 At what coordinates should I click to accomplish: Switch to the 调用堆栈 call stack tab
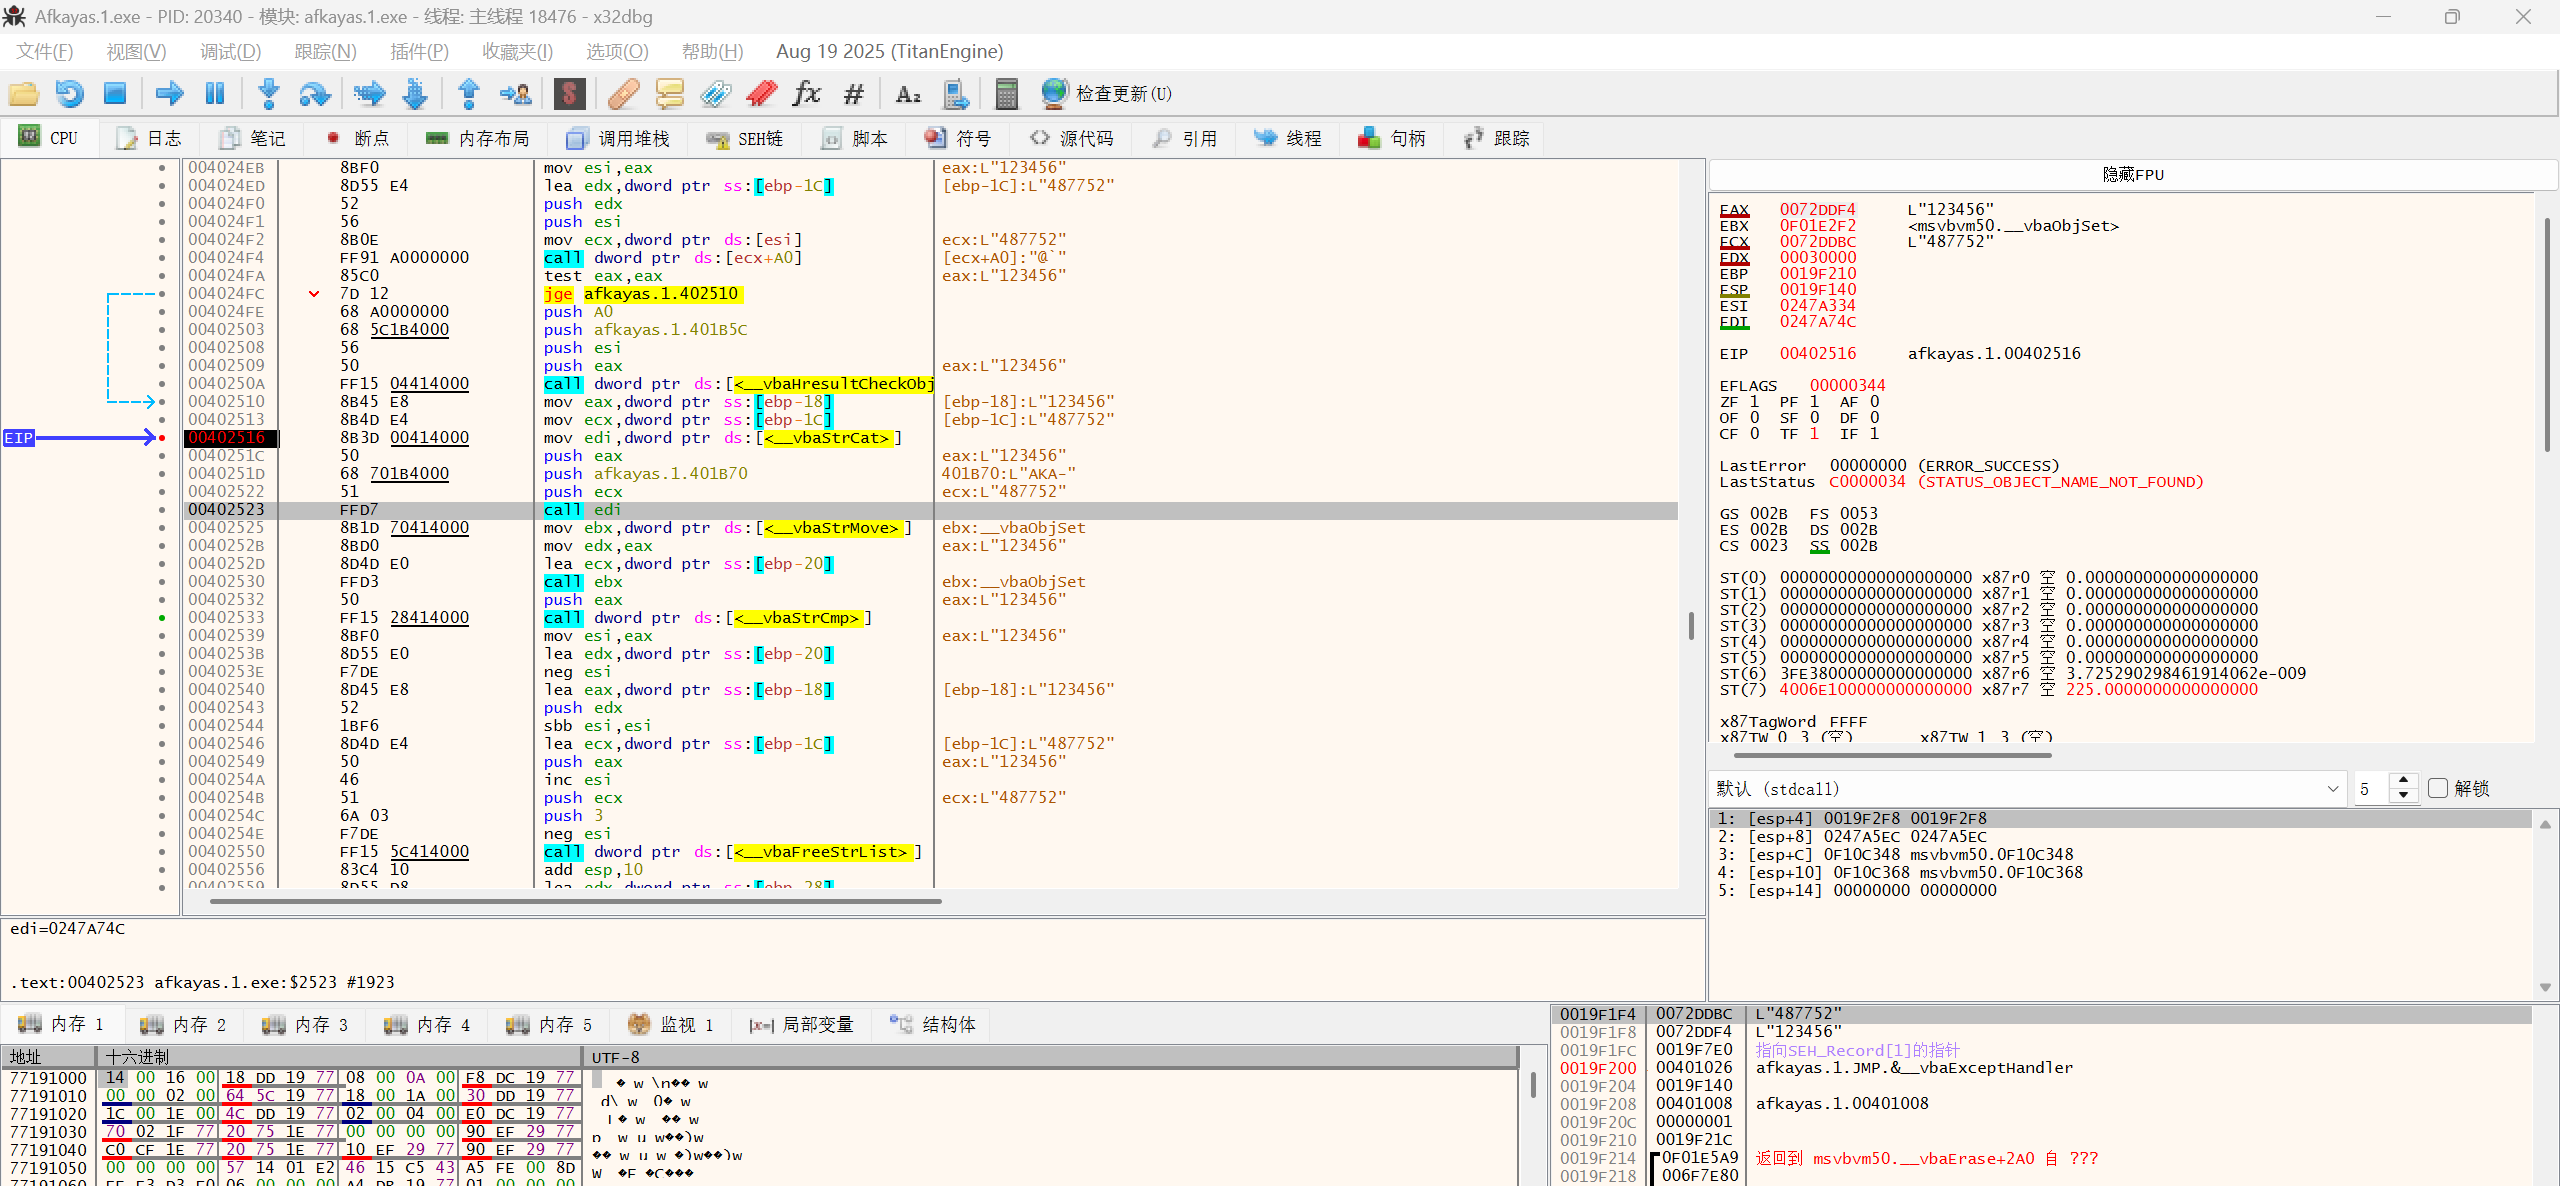(617, 138)
